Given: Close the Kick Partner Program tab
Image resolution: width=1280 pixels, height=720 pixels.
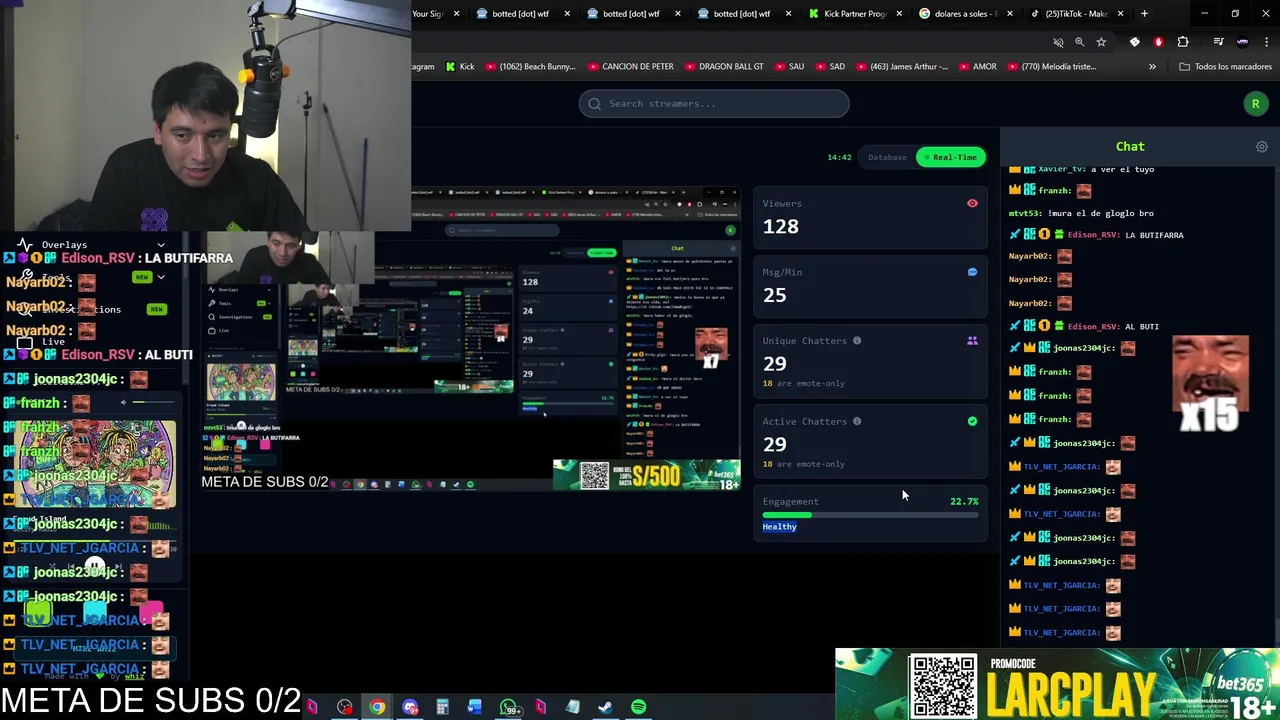Looking at the screenshot, I should [899, 14].
